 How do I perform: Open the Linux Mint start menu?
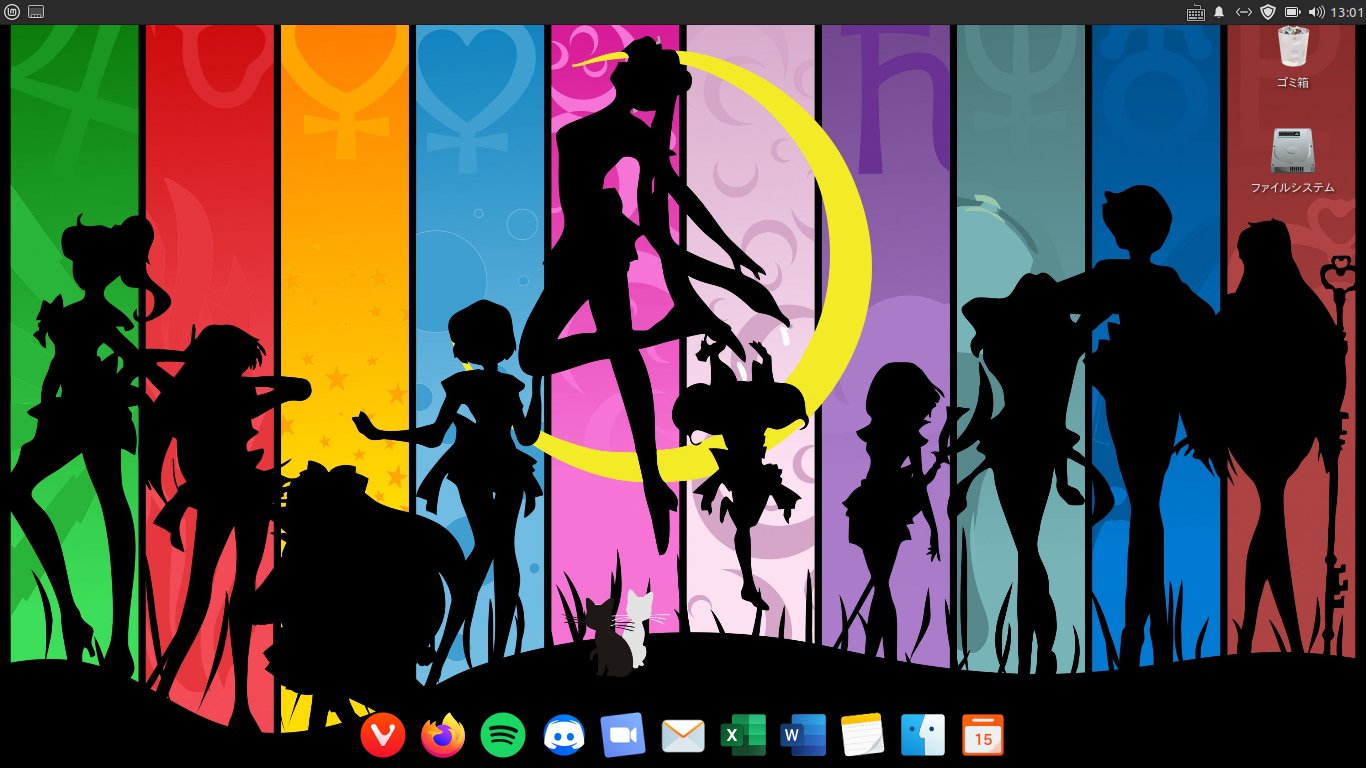(x=12, y=12)
